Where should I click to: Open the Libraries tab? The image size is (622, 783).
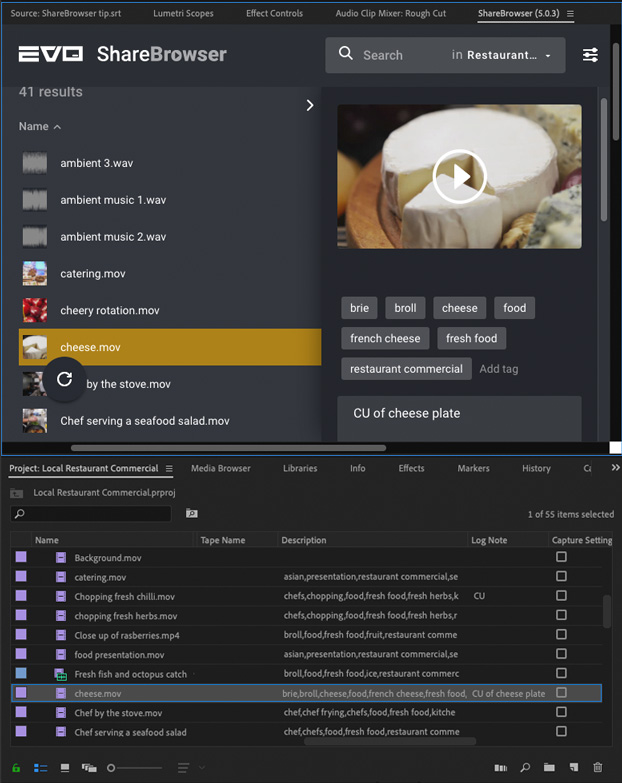pyautogui.click(x=300, y=468)
